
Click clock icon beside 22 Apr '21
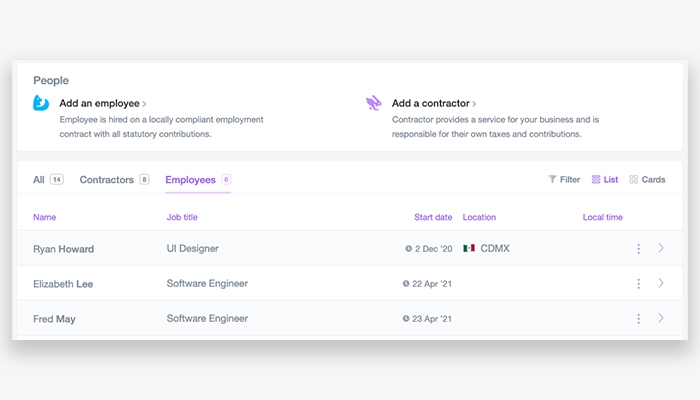[x=406, y=283]
